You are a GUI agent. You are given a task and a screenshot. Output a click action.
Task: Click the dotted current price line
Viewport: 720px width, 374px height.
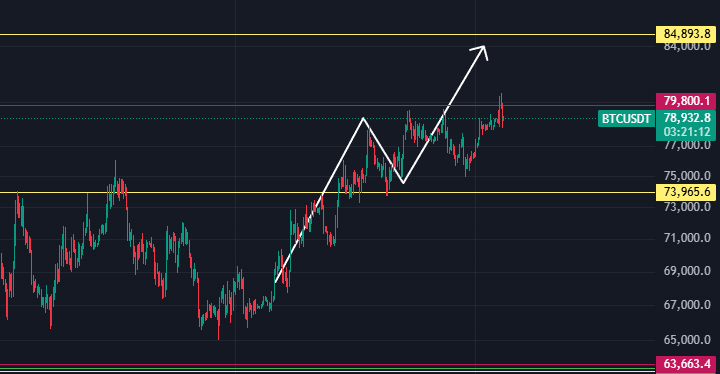298,119
